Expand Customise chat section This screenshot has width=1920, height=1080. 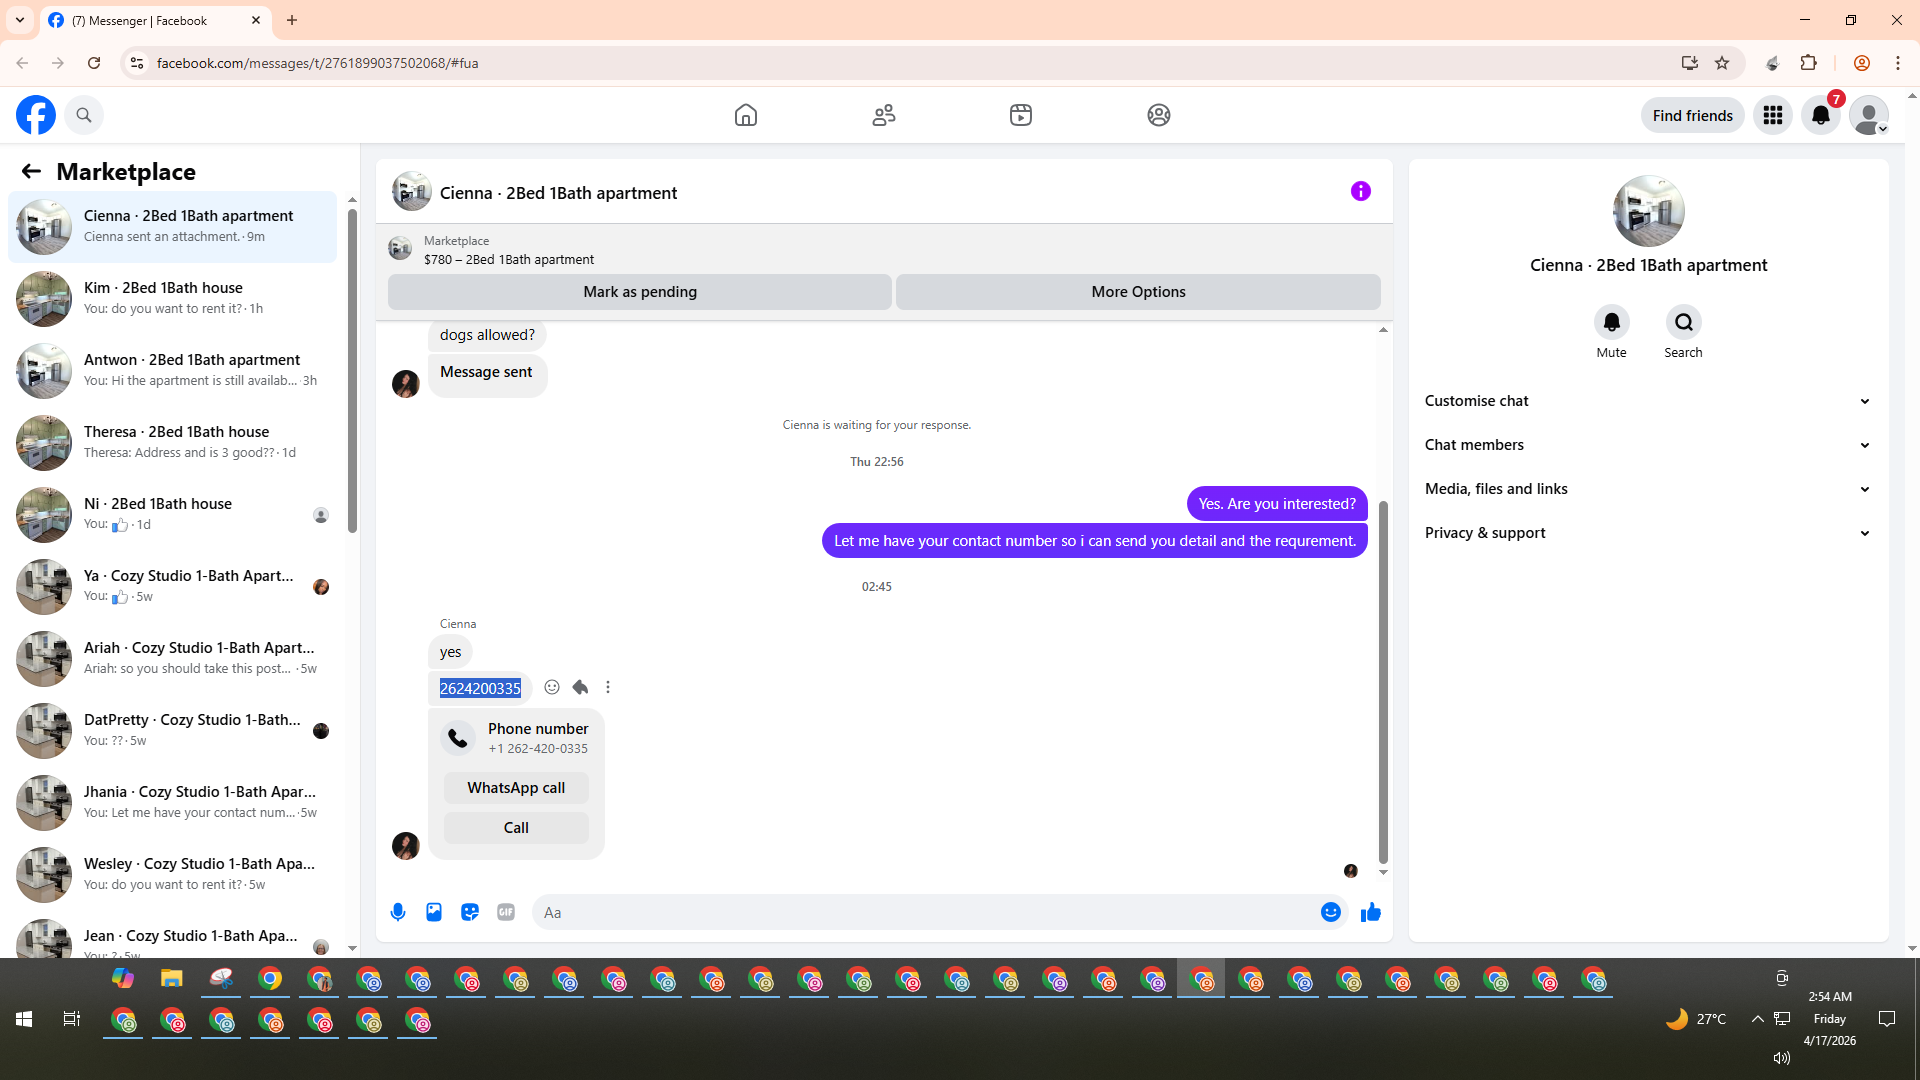(1648, 401)
